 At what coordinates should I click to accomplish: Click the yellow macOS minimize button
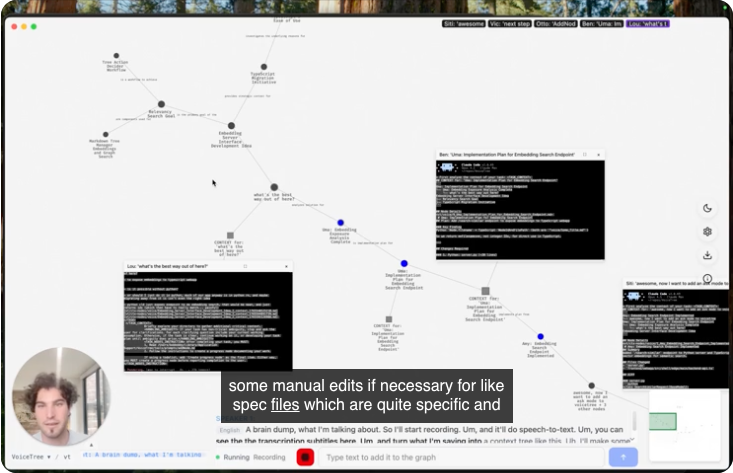click(24, 27)
